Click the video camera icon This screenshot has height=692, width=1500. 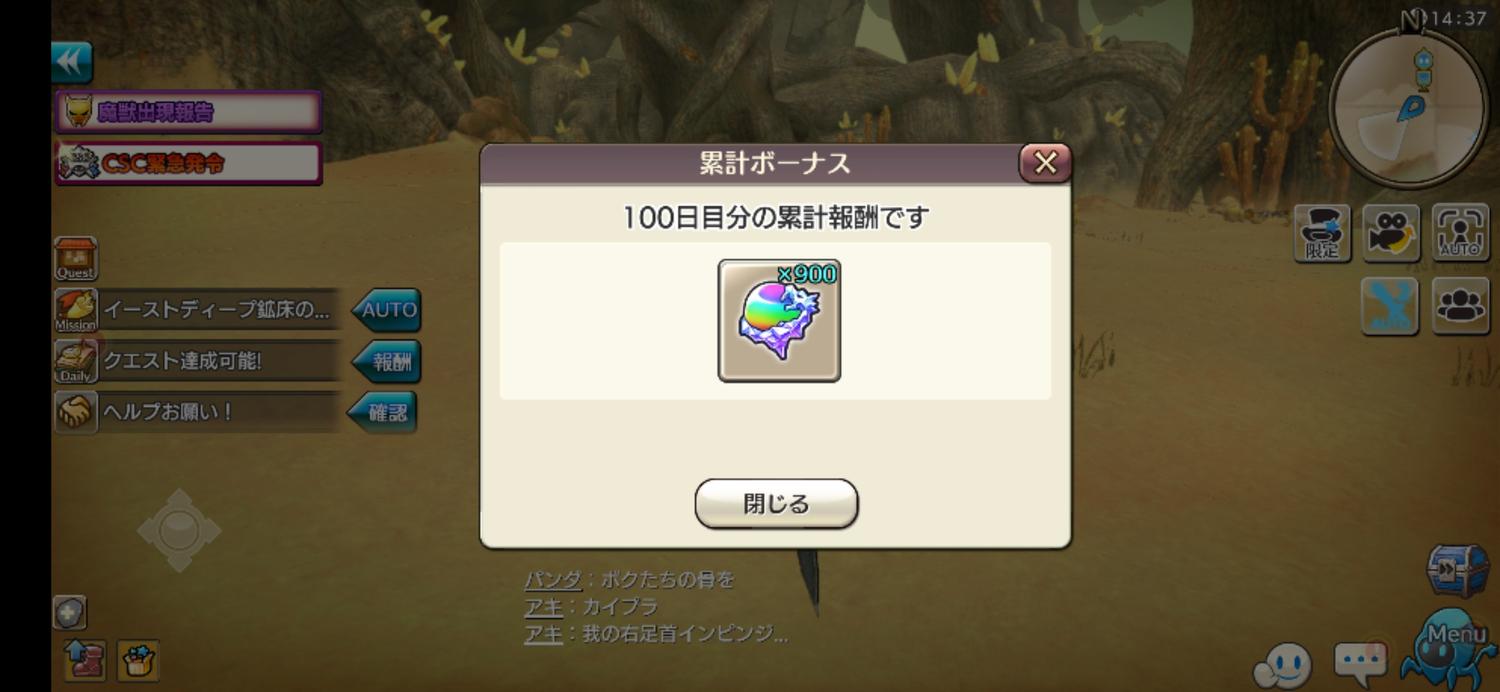[1391, 233]
